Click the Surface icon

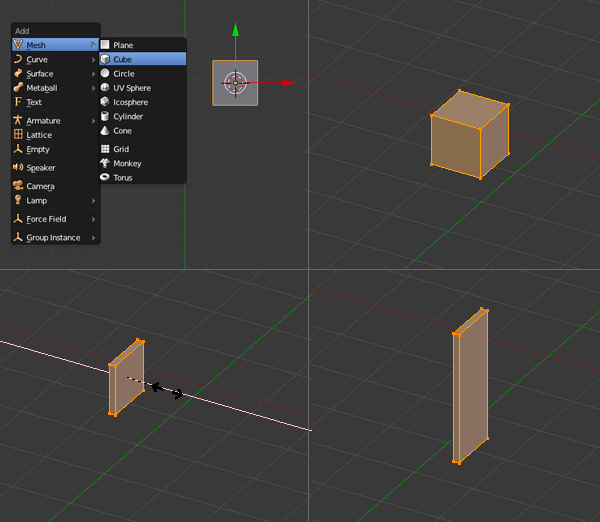[18, 73]
